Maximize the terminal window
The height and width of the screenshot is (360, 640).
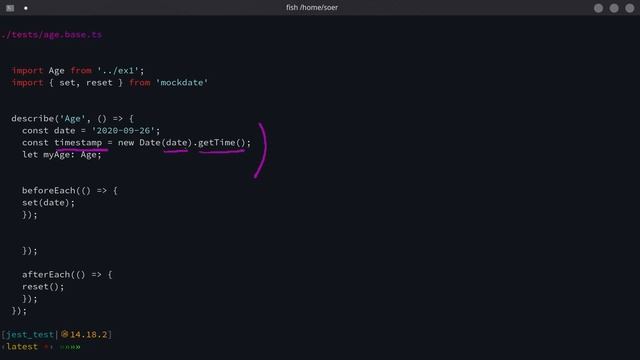coord(614,8)
